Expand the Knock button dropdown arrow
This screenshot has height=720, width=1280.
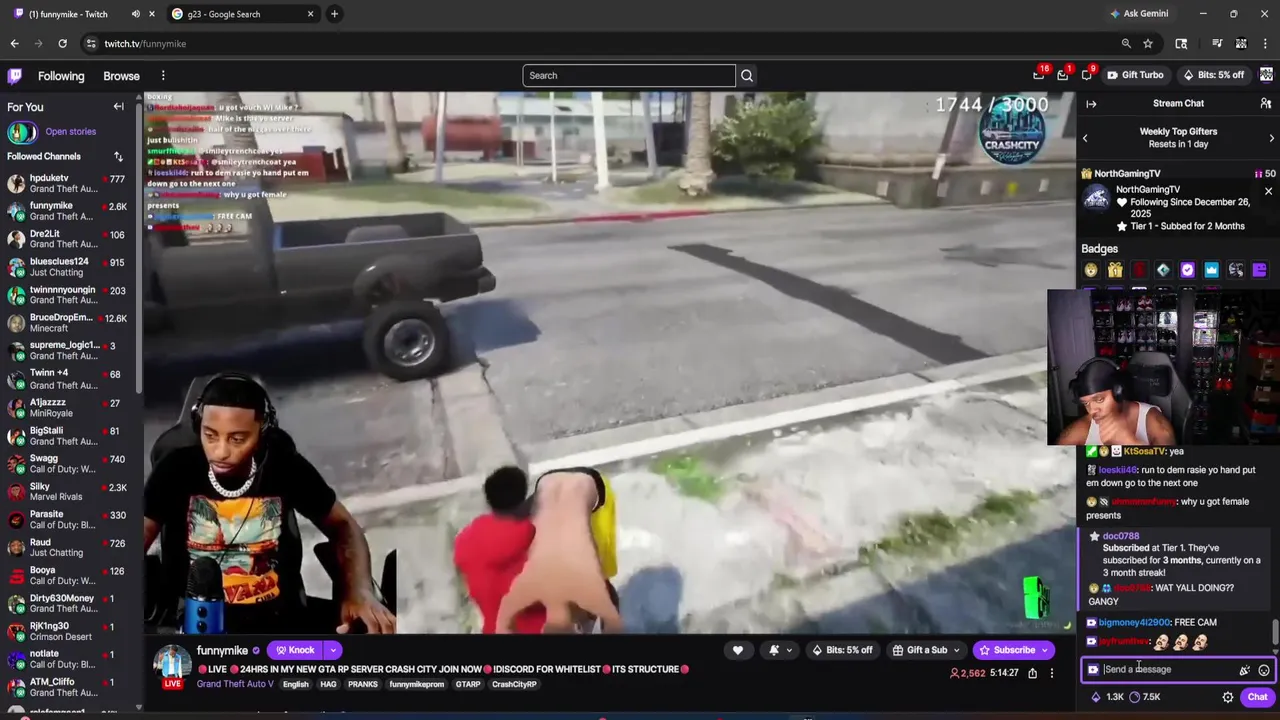coord(333,650)
